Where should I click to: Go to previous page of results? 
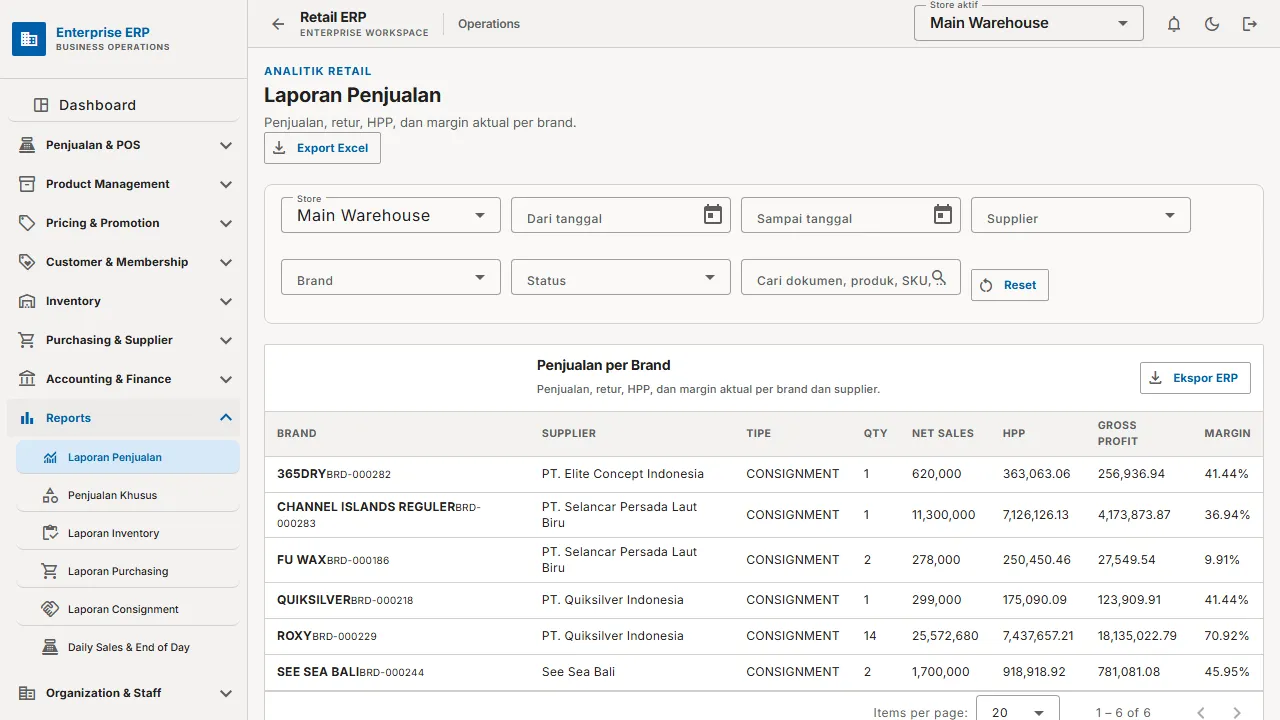click(1201, 713)
